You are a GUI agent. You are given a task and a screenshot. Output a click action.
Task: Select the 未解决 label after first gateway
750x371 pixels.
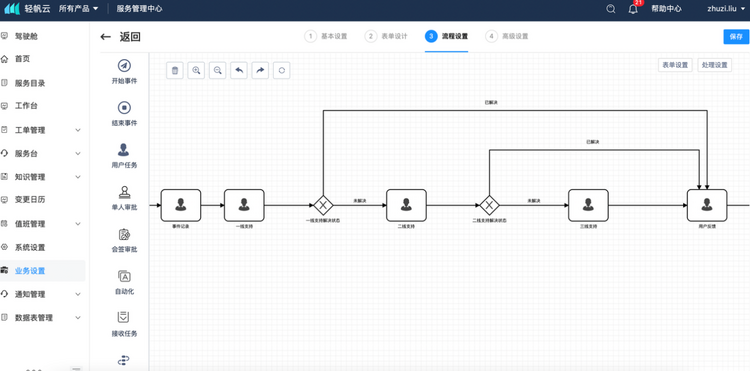360,200
